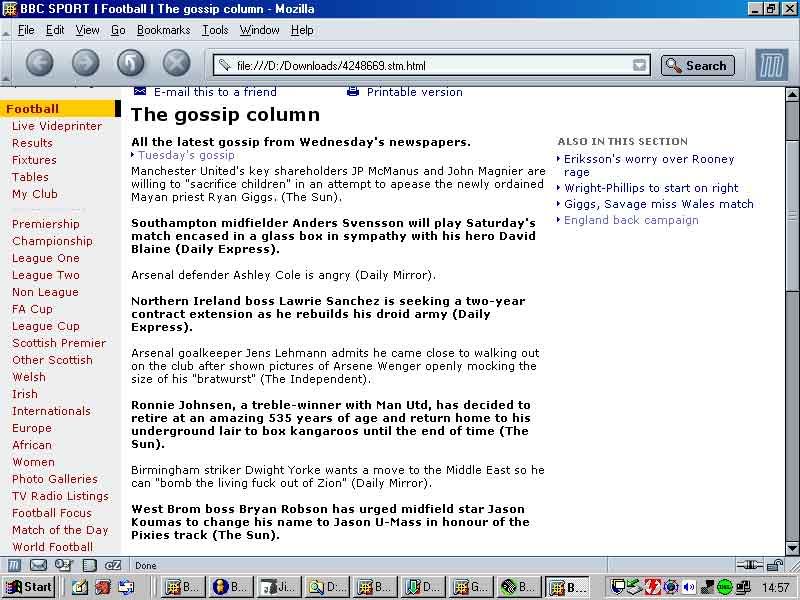Go to Premiership section
Image resolution: width=800 pixels, height=600 pixels.
[45, 224]
